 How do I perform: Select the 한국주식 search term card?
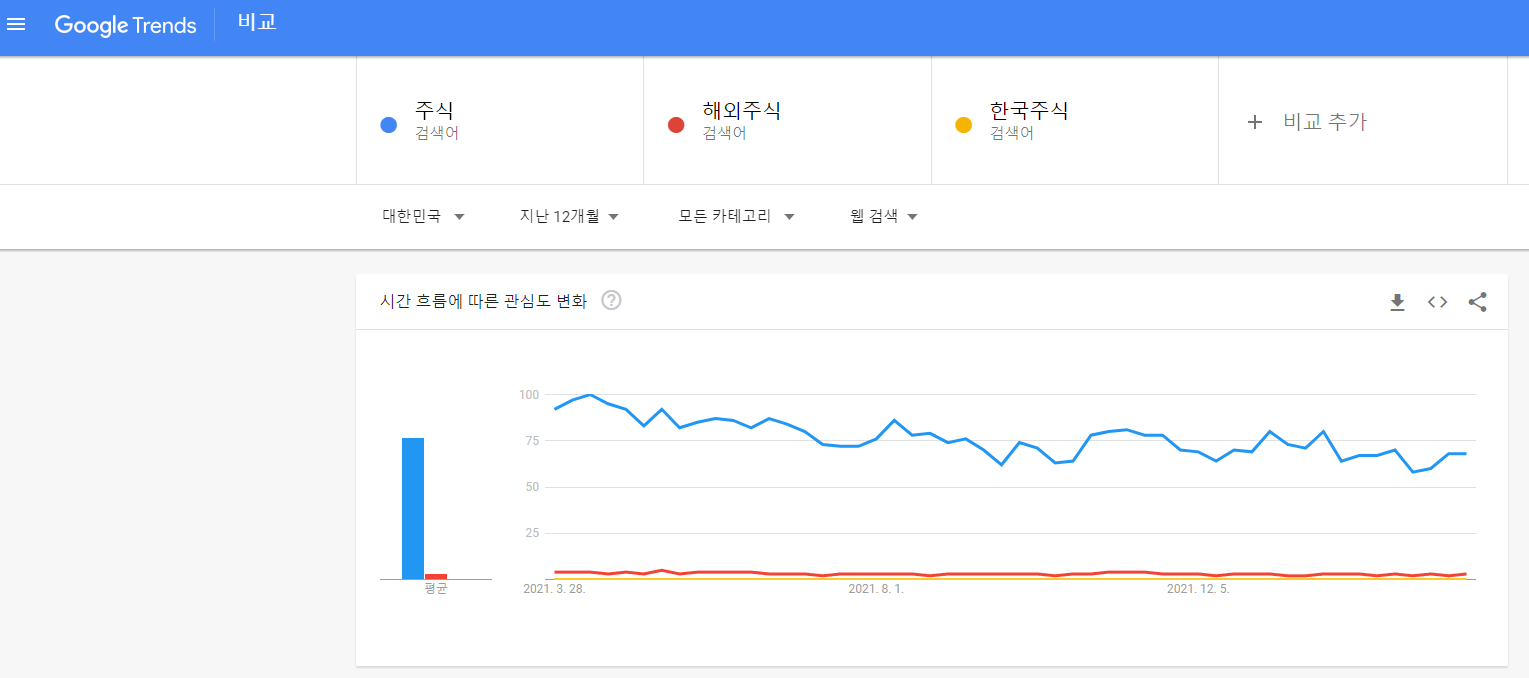(1030, 120)
